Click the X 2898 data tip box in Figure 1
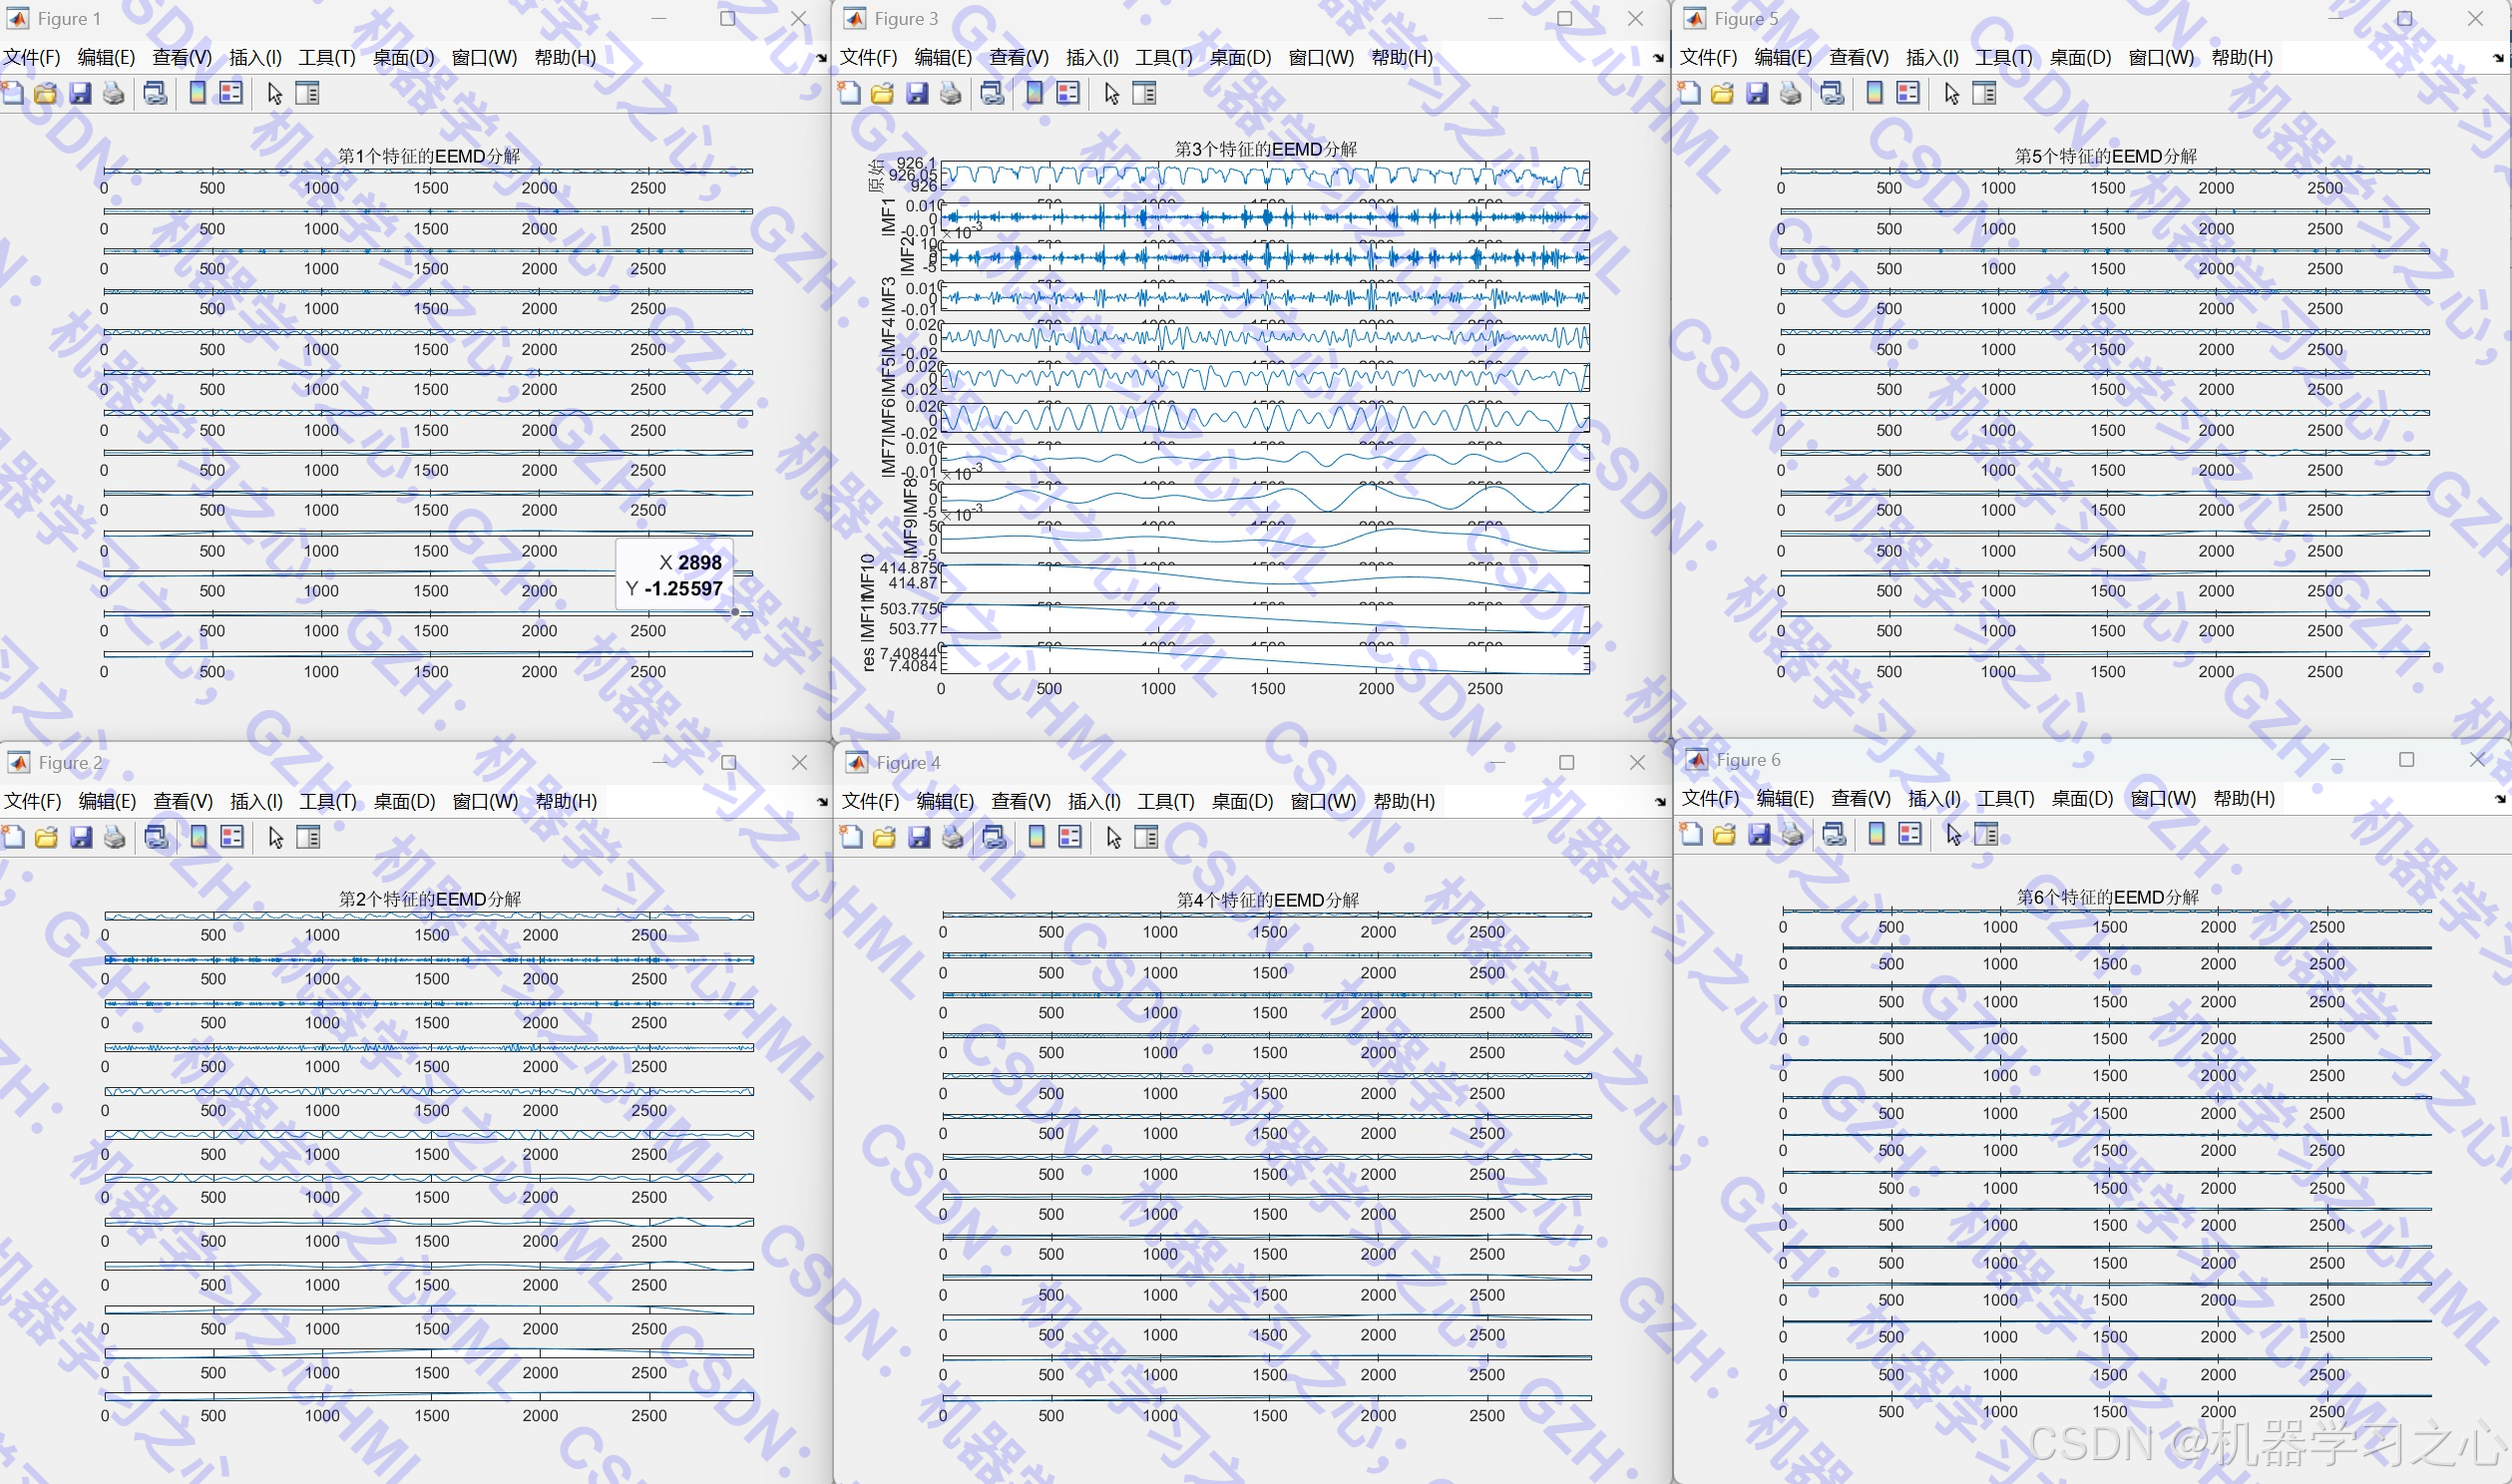The width and height of the screenshot is (2512, 1484). [x=674, y=576]
